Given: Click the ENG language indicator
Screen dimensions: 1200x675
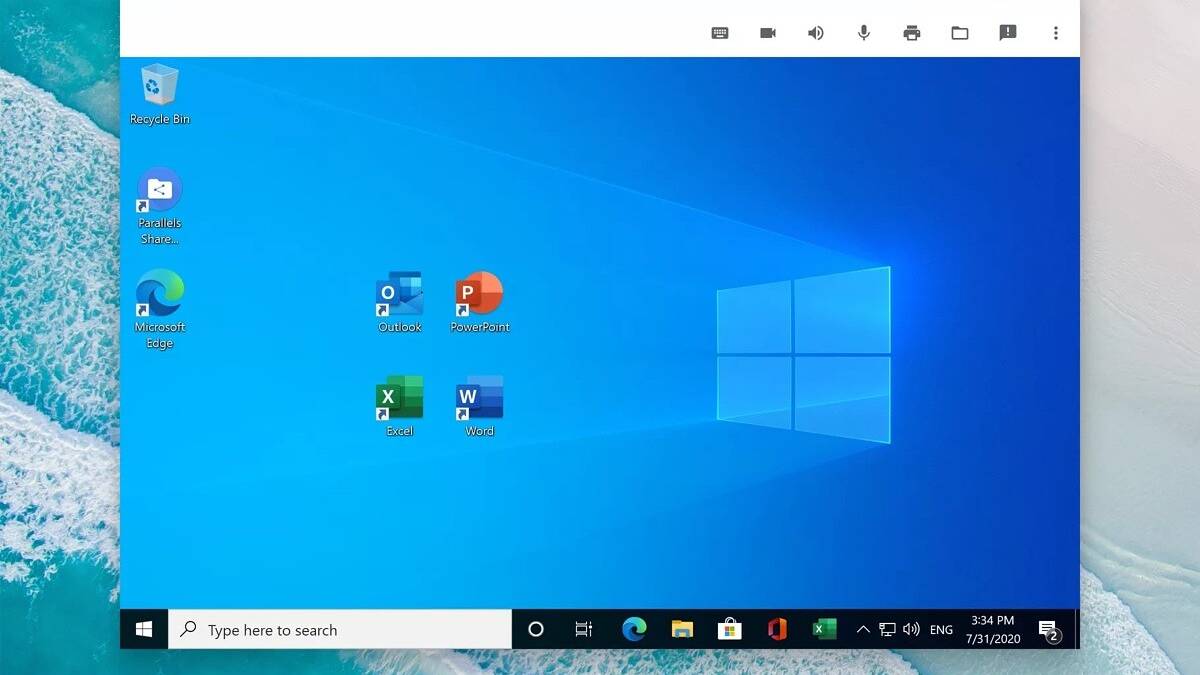Looking at the screenshot, I should (941, 630).
